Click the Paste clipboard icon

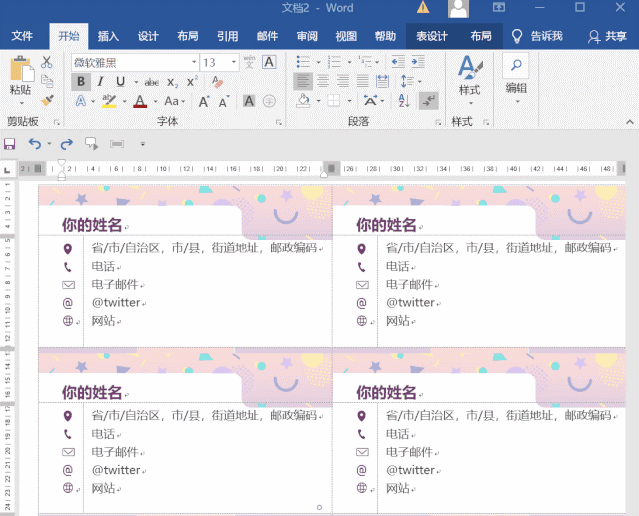click(21, 68)
